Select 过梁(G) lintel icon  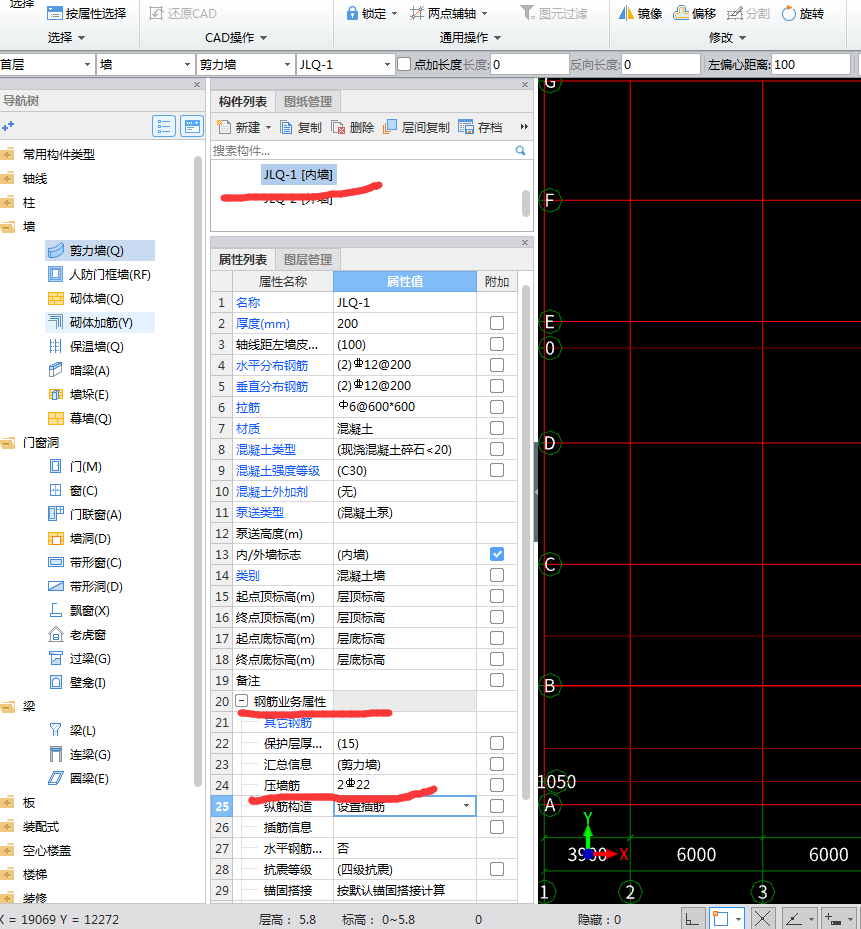(56, 658)
